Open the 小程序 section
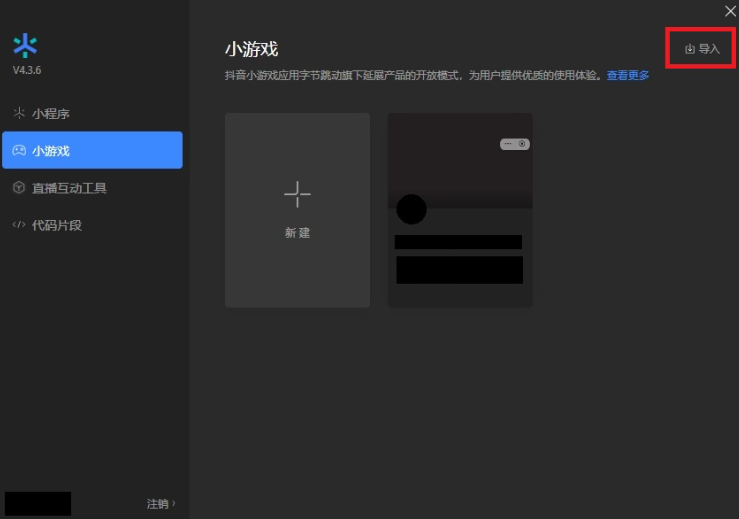Screen dimensions: 739x519 (x=50, y=114)
